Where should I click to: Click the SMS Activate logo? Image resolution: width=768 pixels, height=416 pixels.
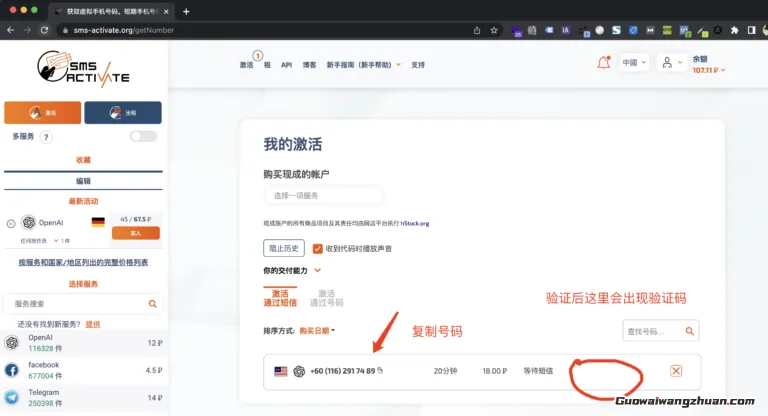83,69
